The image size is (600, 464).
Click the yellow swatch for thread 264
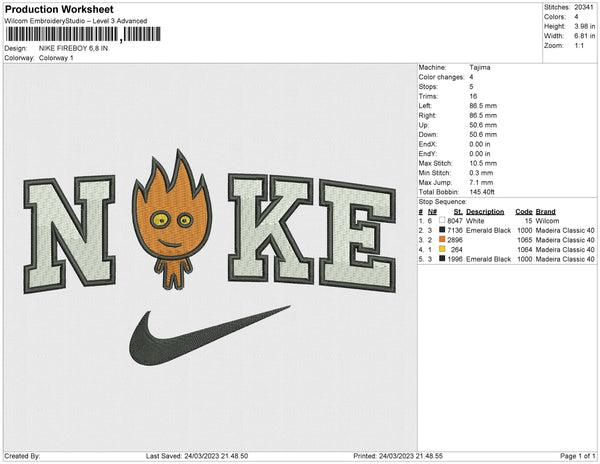pyautogui.click(x=442, y=249)
